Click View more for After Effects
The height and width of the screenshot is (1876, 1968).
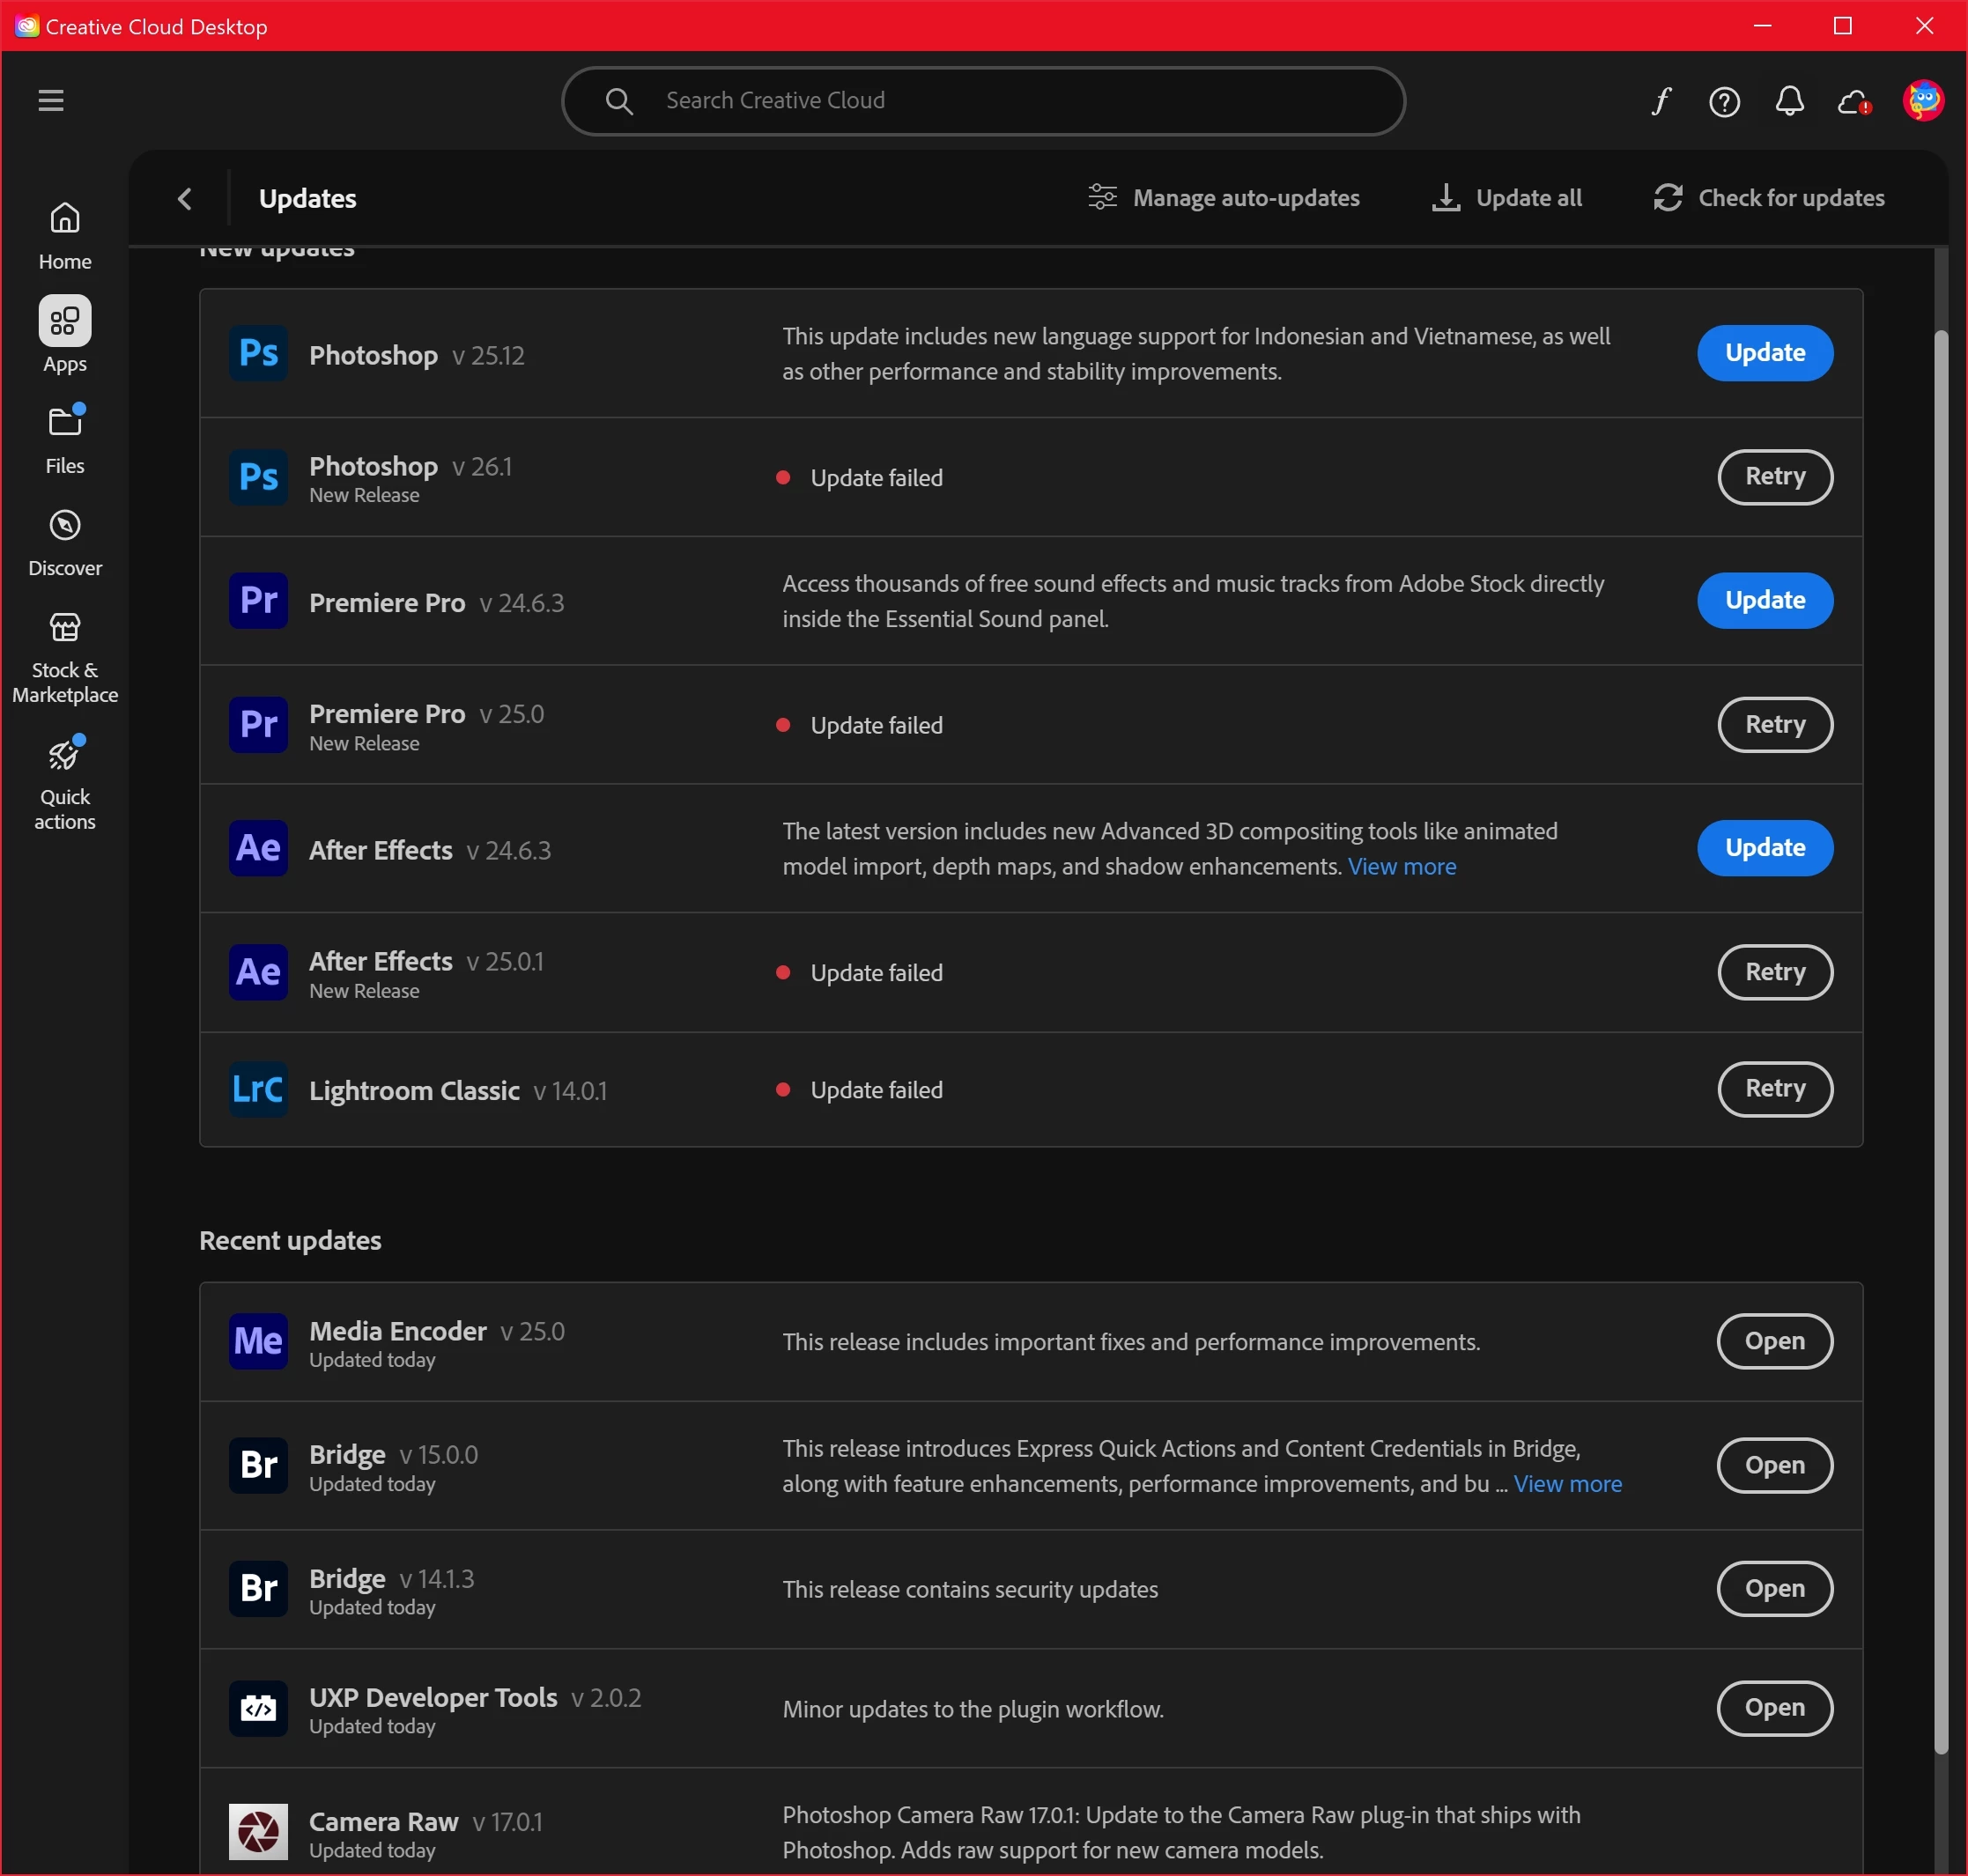click(1401, 866)
